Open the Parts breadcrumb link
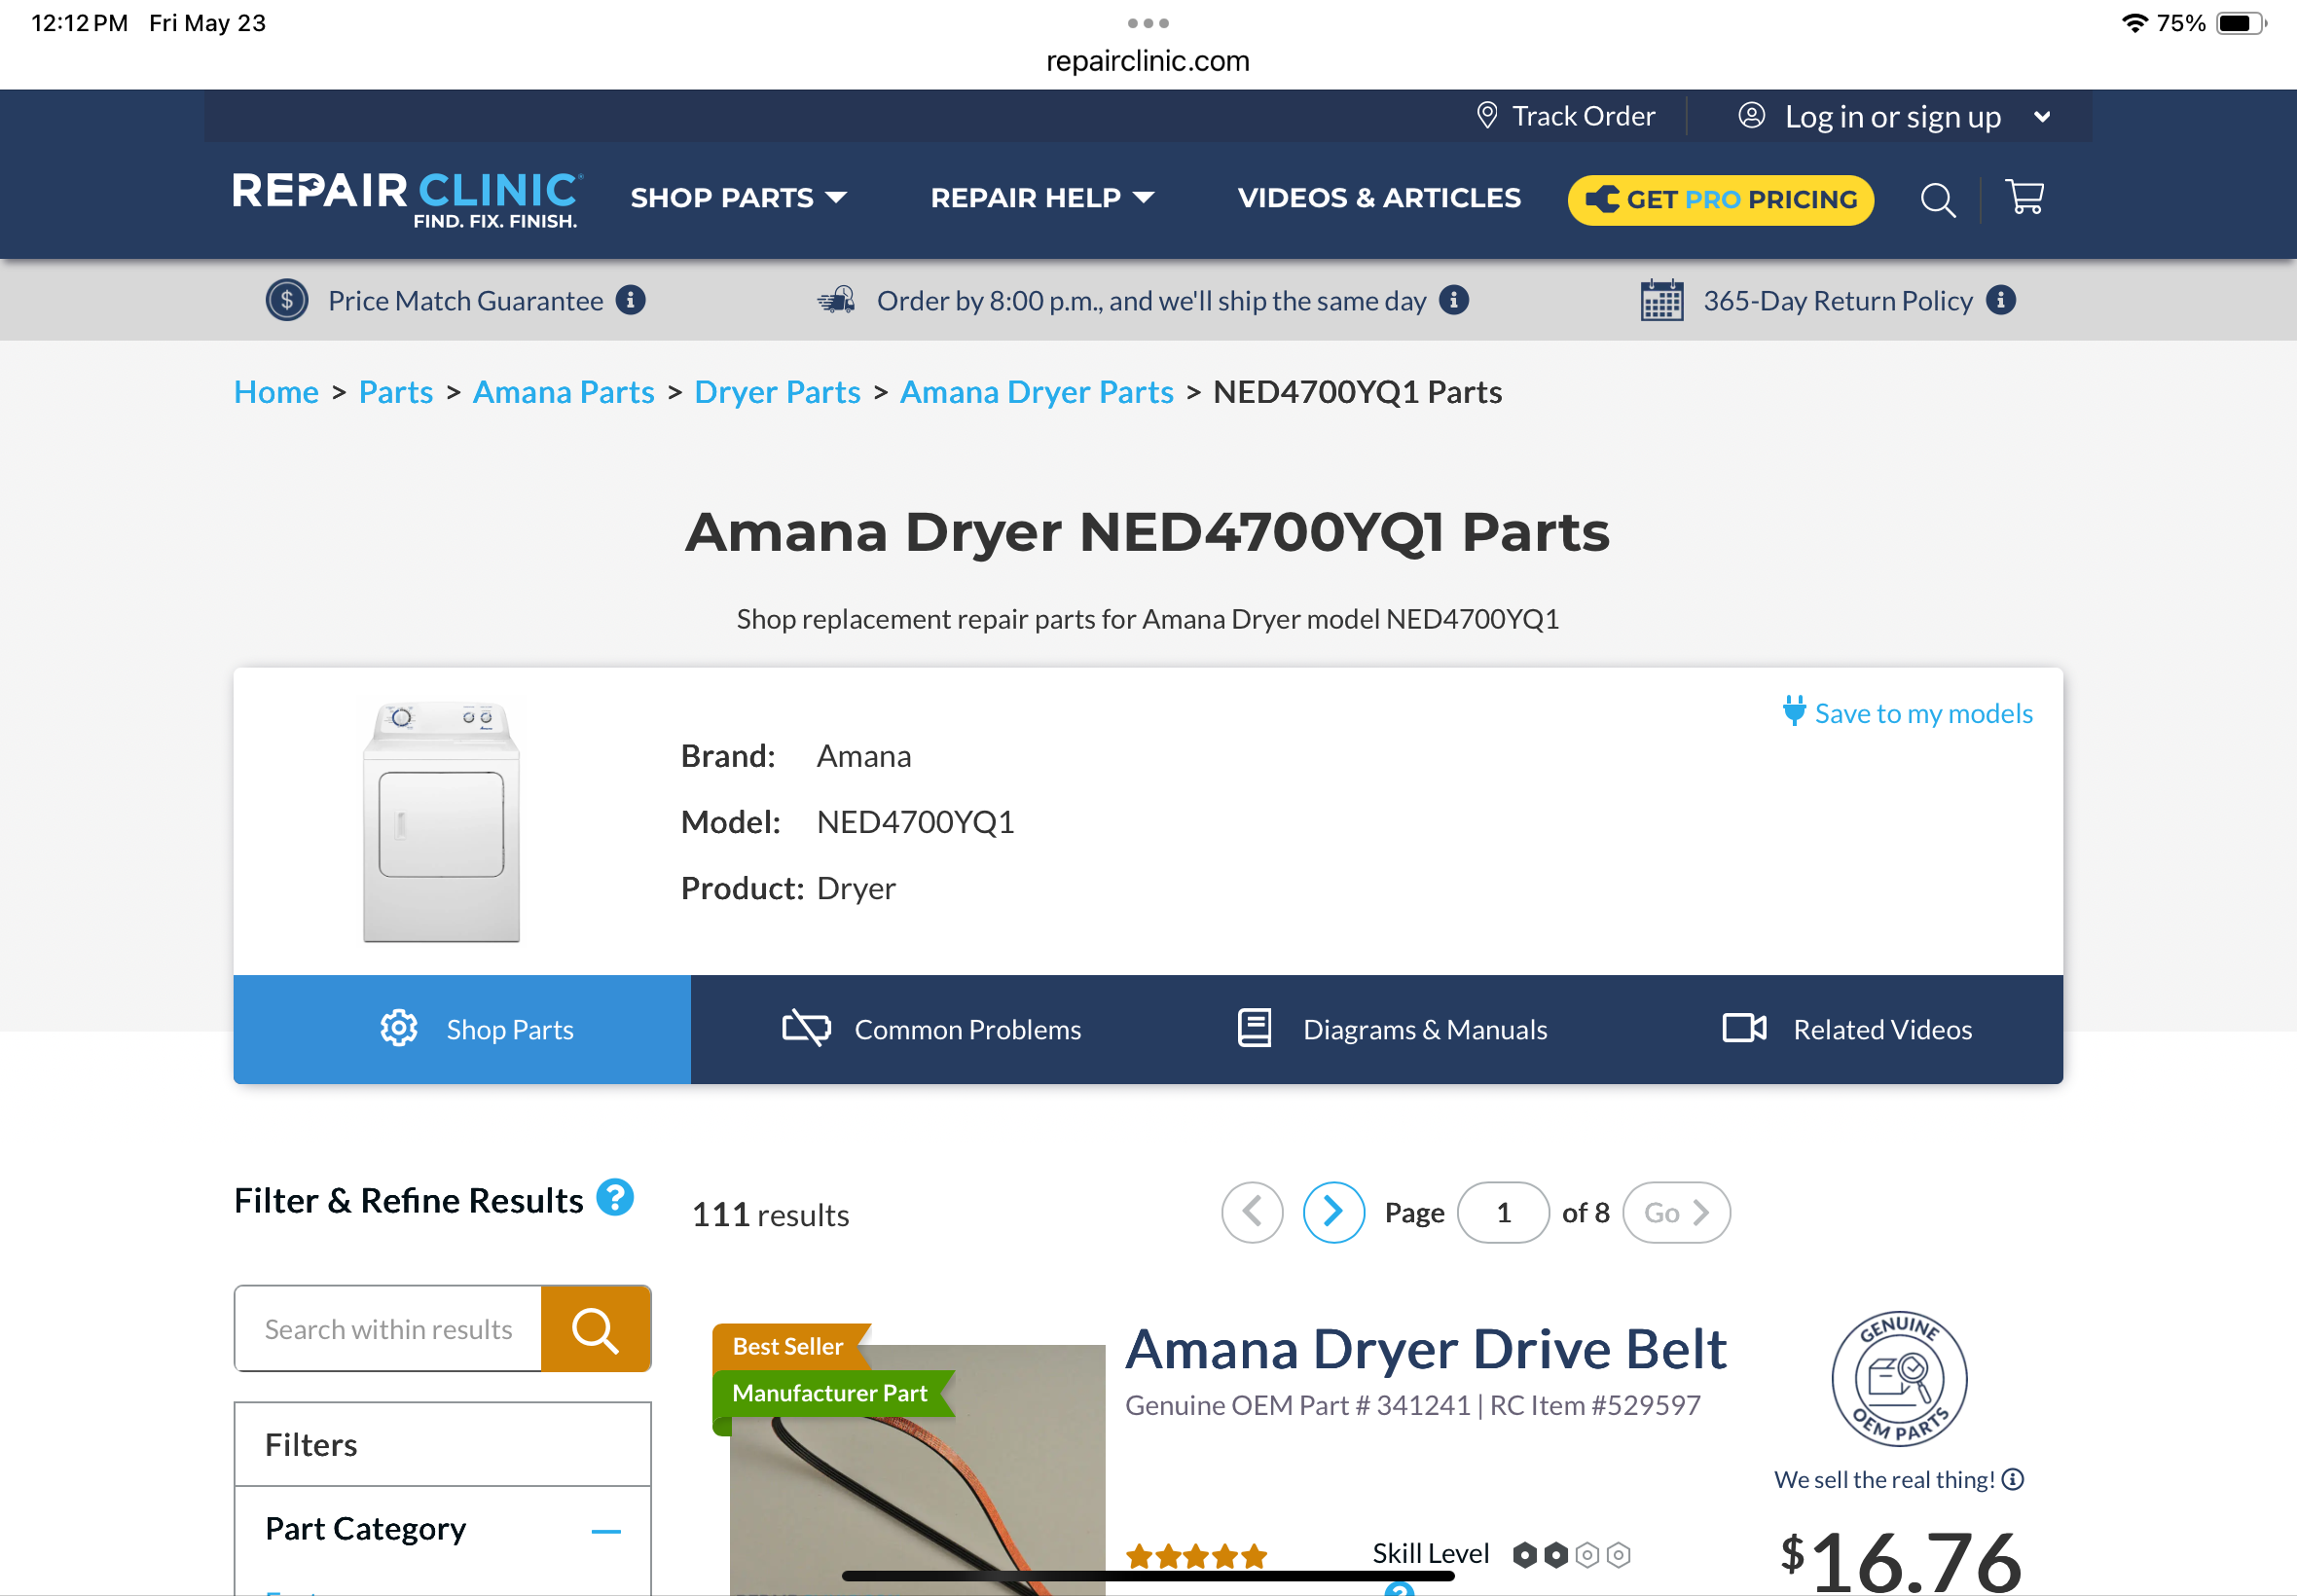Viewport: 2297px width, 1596px height. tap(396, 392)
